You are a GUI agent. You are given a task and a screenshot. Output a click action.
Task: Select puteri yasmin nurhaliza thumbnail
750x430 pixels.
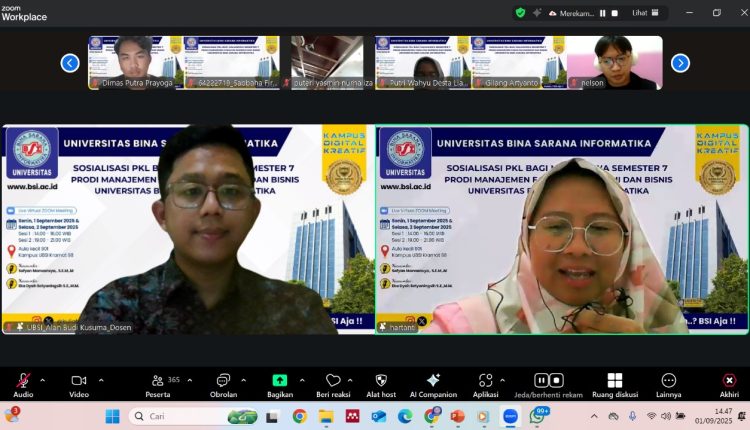[327, 63]
